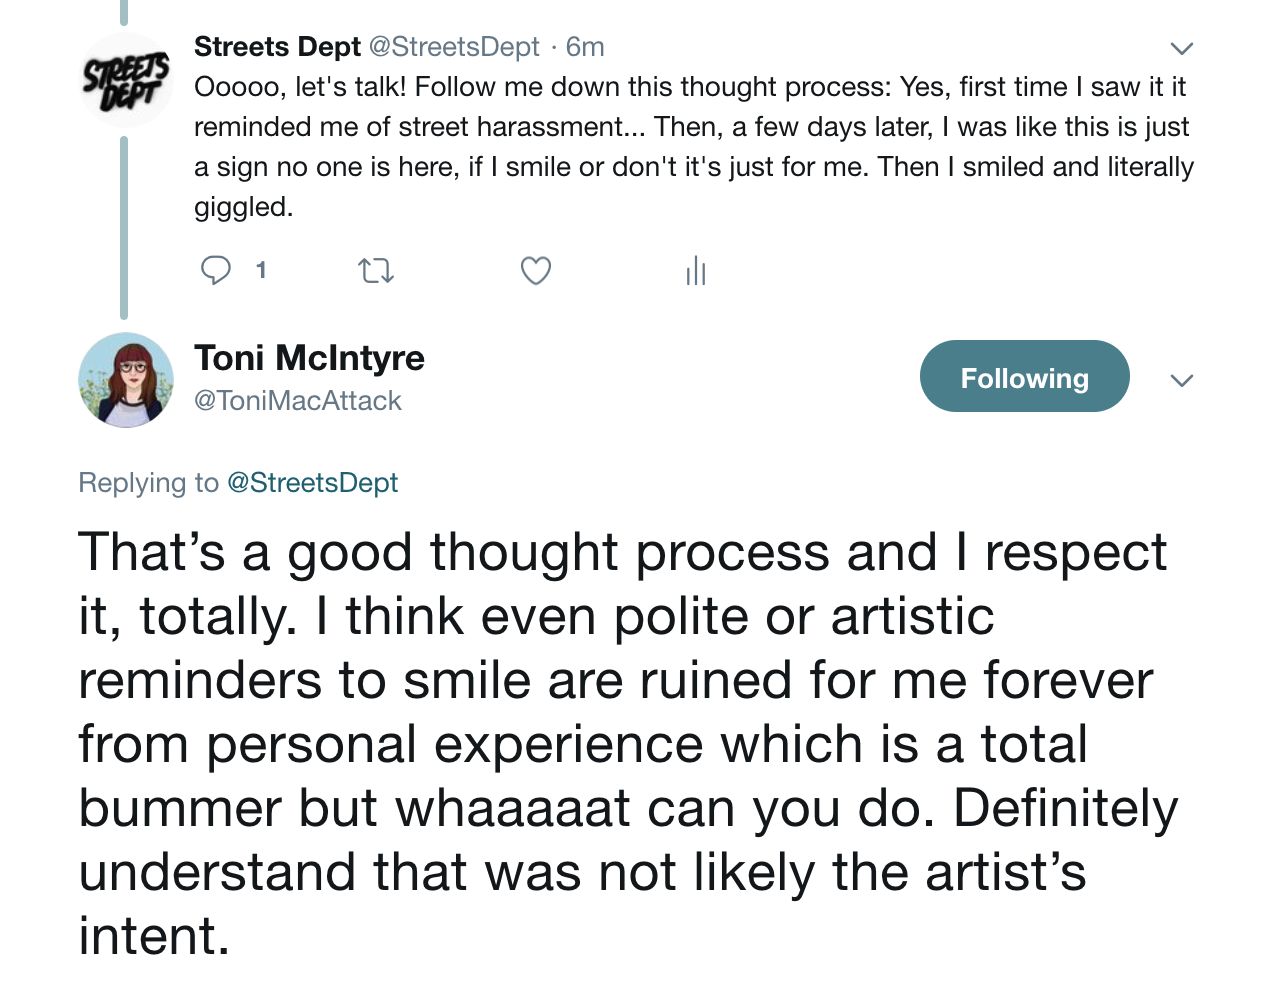Click the Streets Dept profile avatar
The width and height of the screenshot is (1276, 988).
(126, 81)
